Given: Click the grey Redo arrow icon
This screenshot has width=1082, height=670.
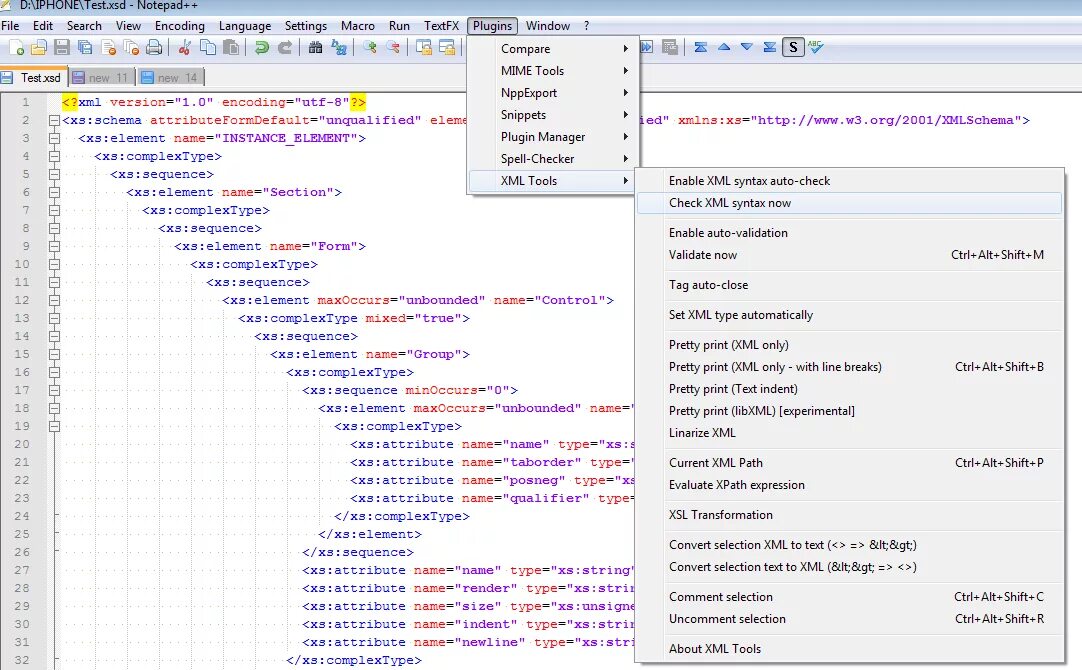Looking at the screenshot, I should (x=284, y=48).
